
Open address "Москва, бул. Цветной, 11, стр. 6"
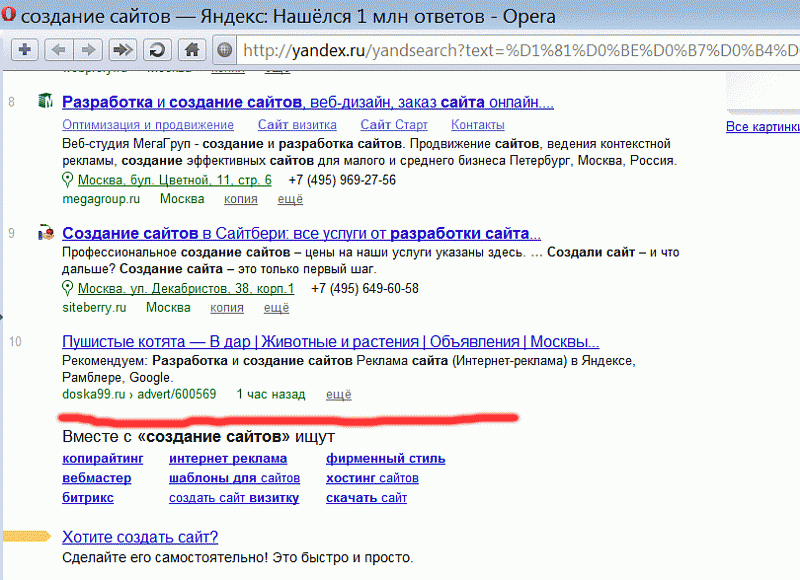click(174, 180)
